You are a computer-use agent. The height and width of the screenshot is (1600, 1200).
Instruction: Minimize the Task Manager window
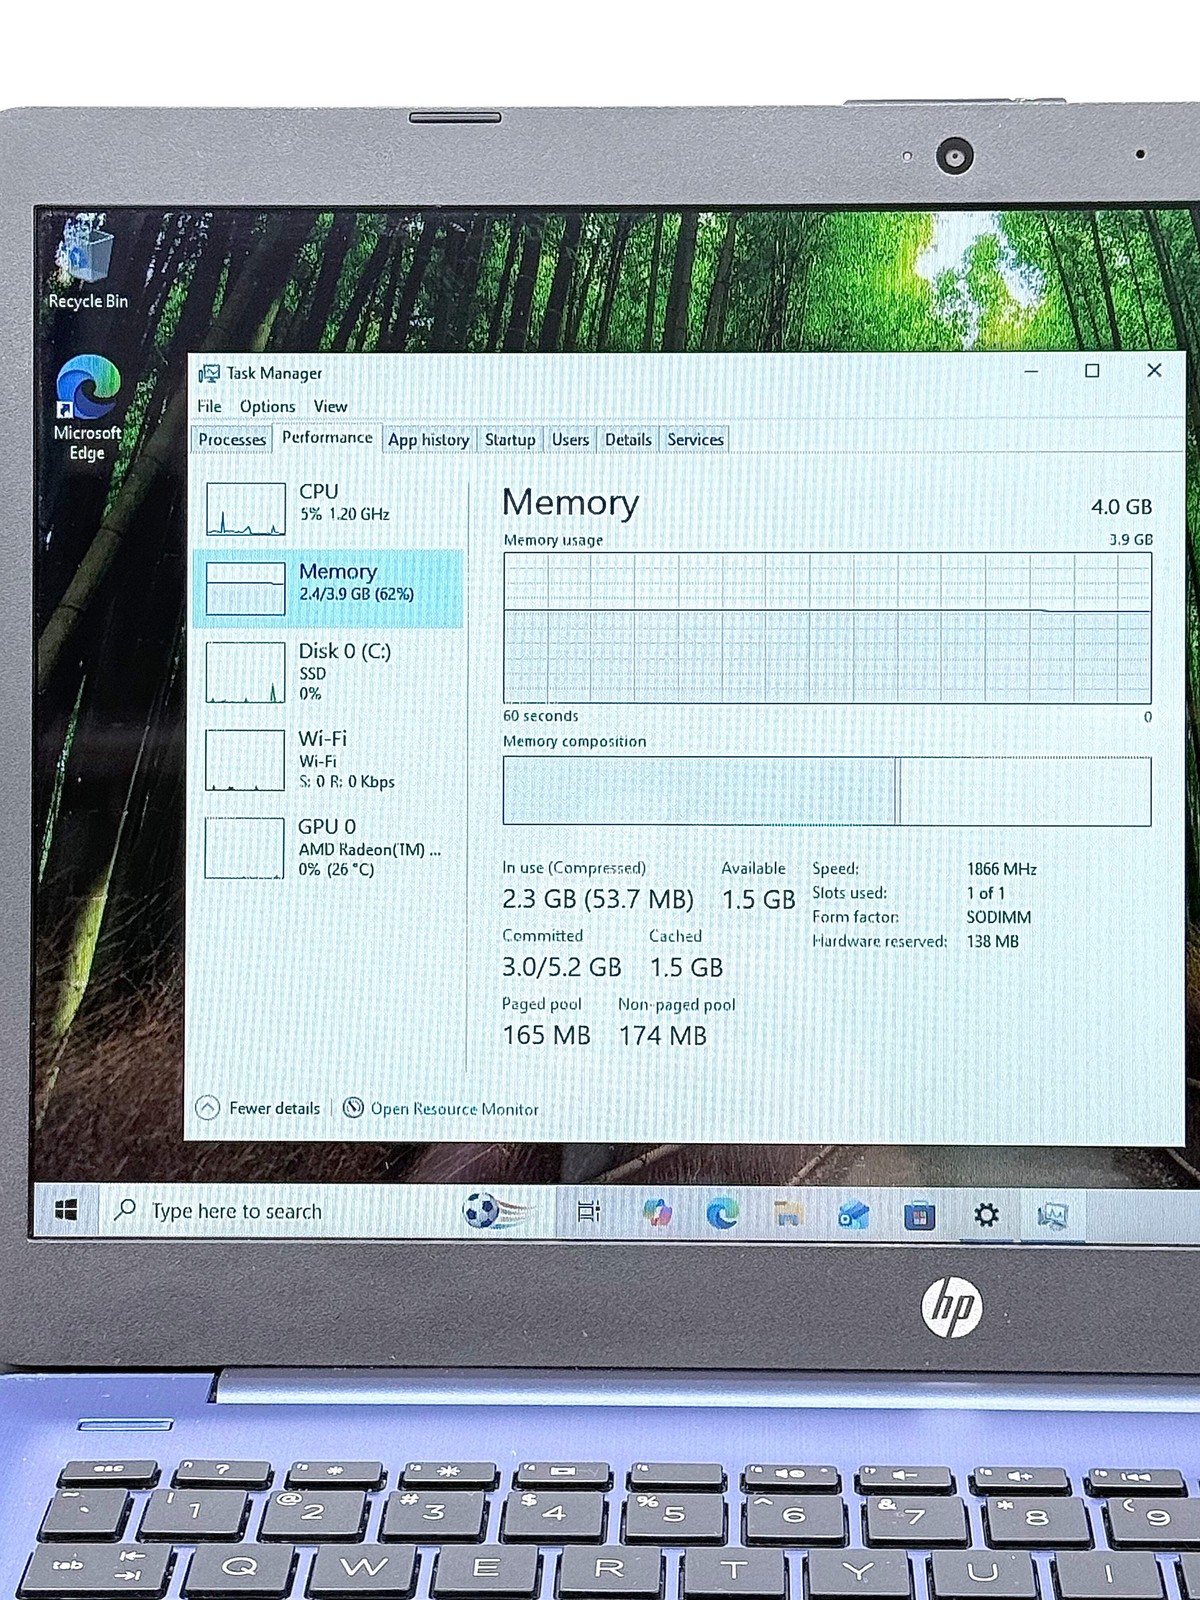[1032, 371]
